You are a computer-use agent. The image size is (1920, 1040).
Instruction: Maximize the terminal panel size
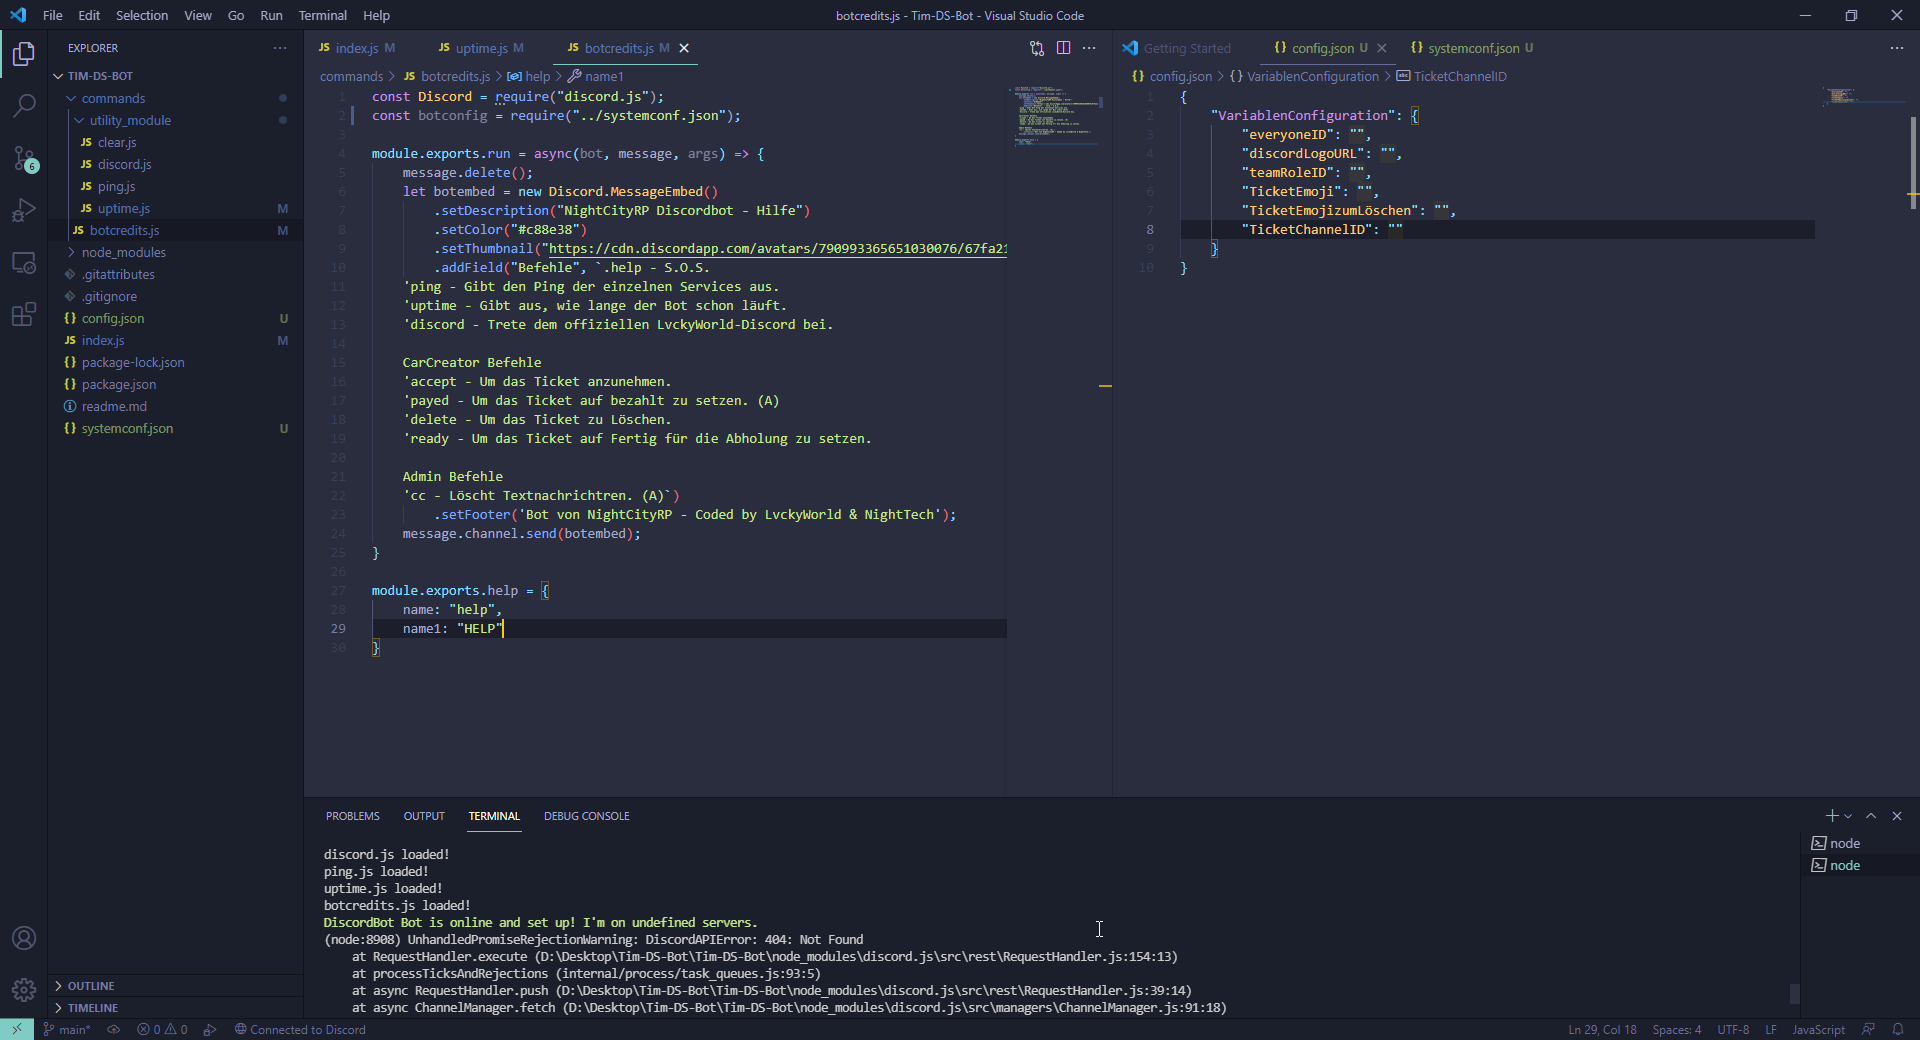(1871, 816)
